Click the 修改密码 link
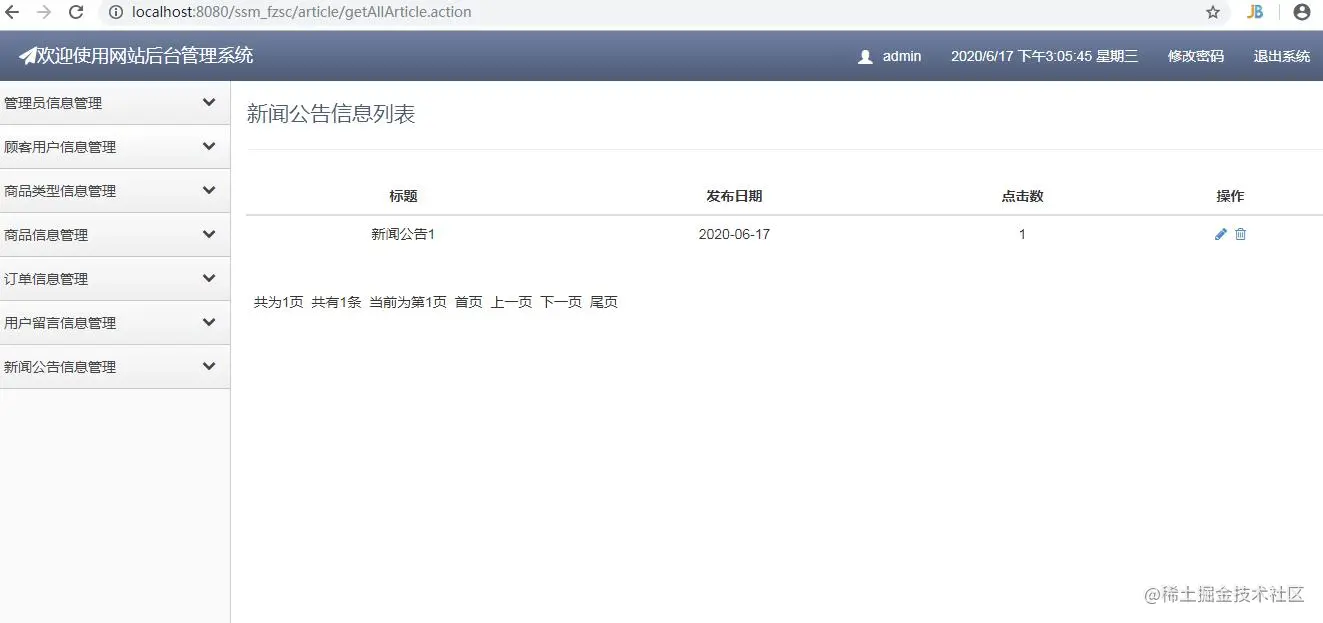1323x623 pixels. point(1196,56)
